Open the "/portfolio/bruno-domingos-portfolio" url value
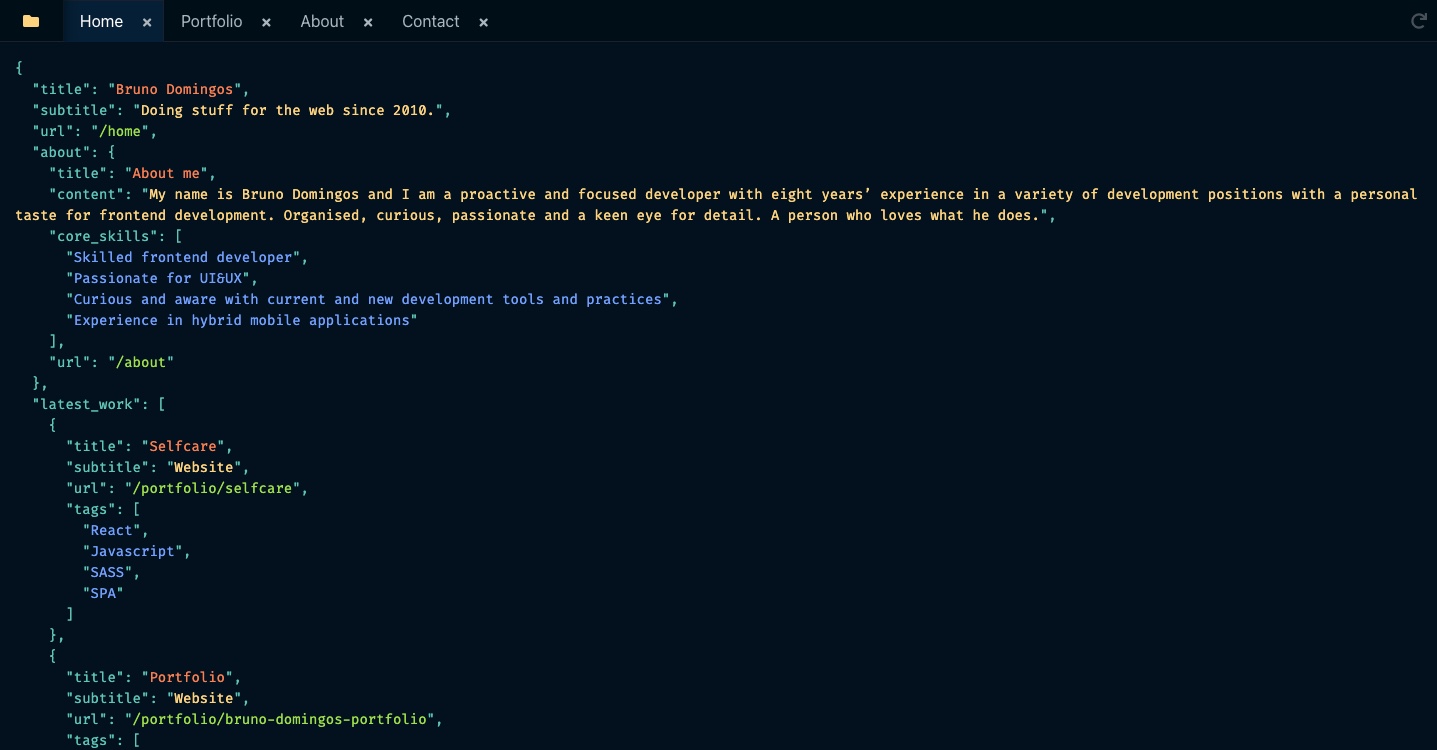The image size is (1437, 750). coord(283,719)
